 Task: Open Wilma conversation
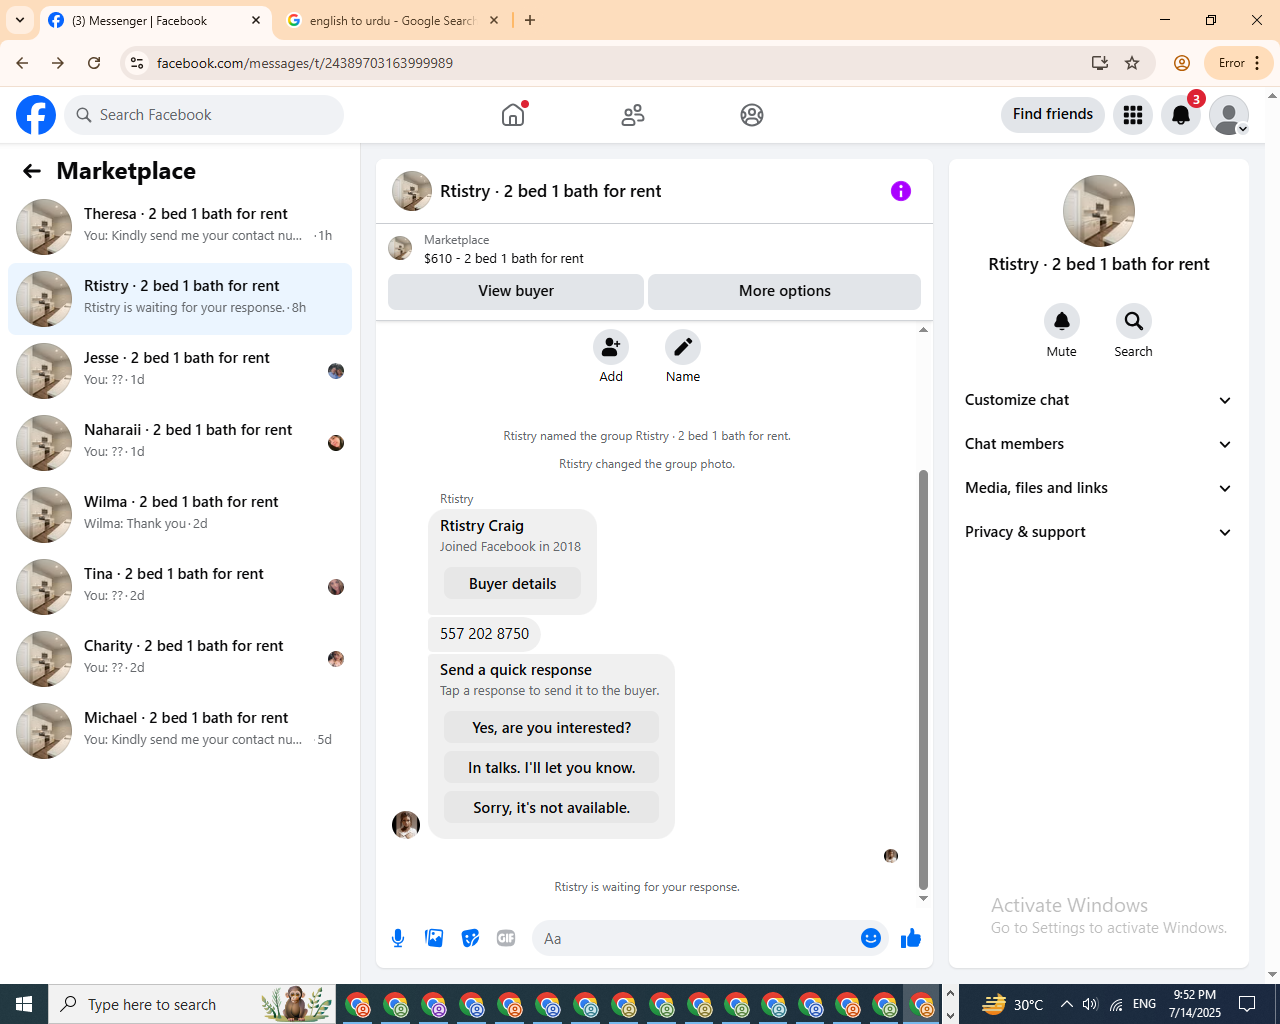tap(180, 515)
